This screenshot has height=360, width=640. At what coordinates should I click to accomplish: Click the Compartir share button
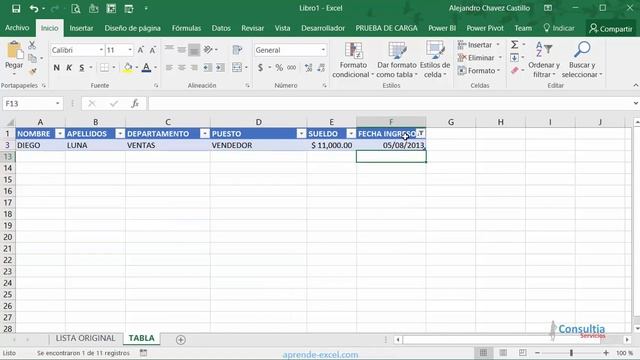pos(611,29)
